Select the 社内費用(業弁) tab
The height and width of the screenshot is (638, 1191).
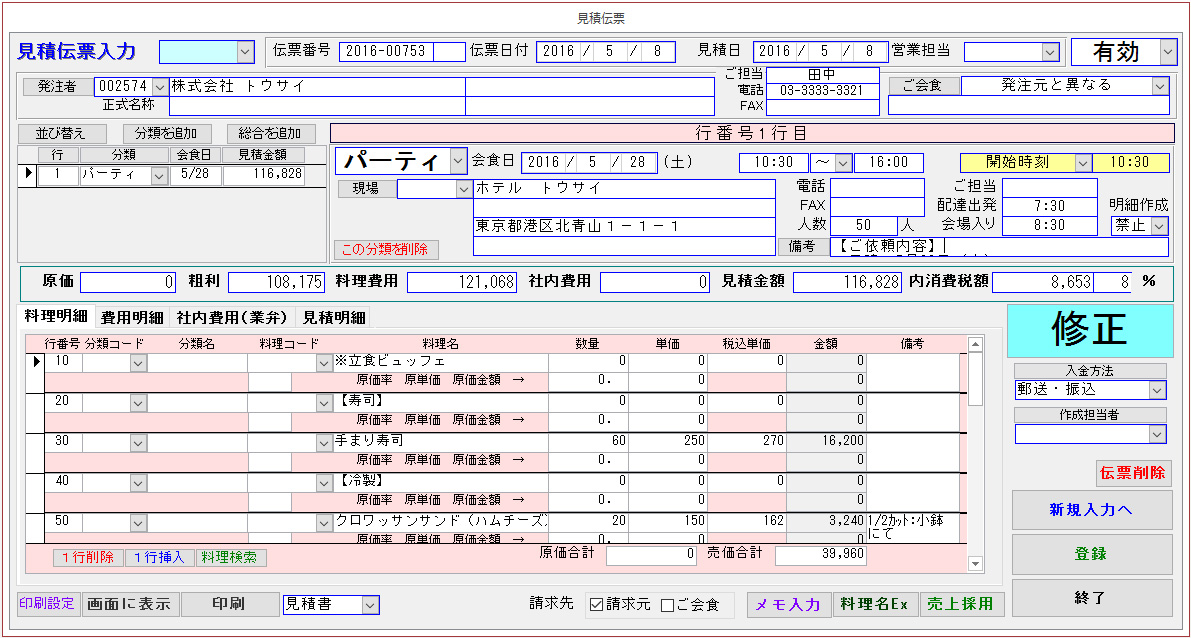[x=232, y=318]
